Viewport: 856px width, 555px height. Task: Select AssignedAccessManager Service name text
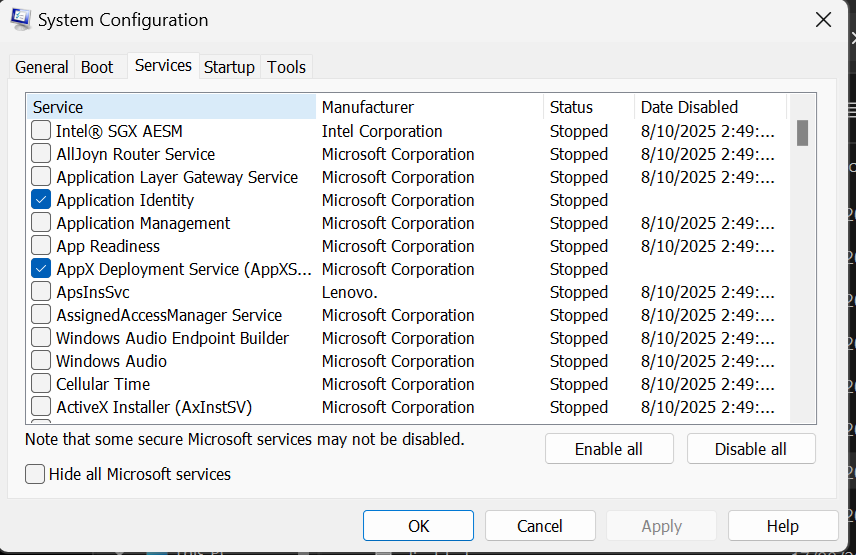[x=169, y=315]
